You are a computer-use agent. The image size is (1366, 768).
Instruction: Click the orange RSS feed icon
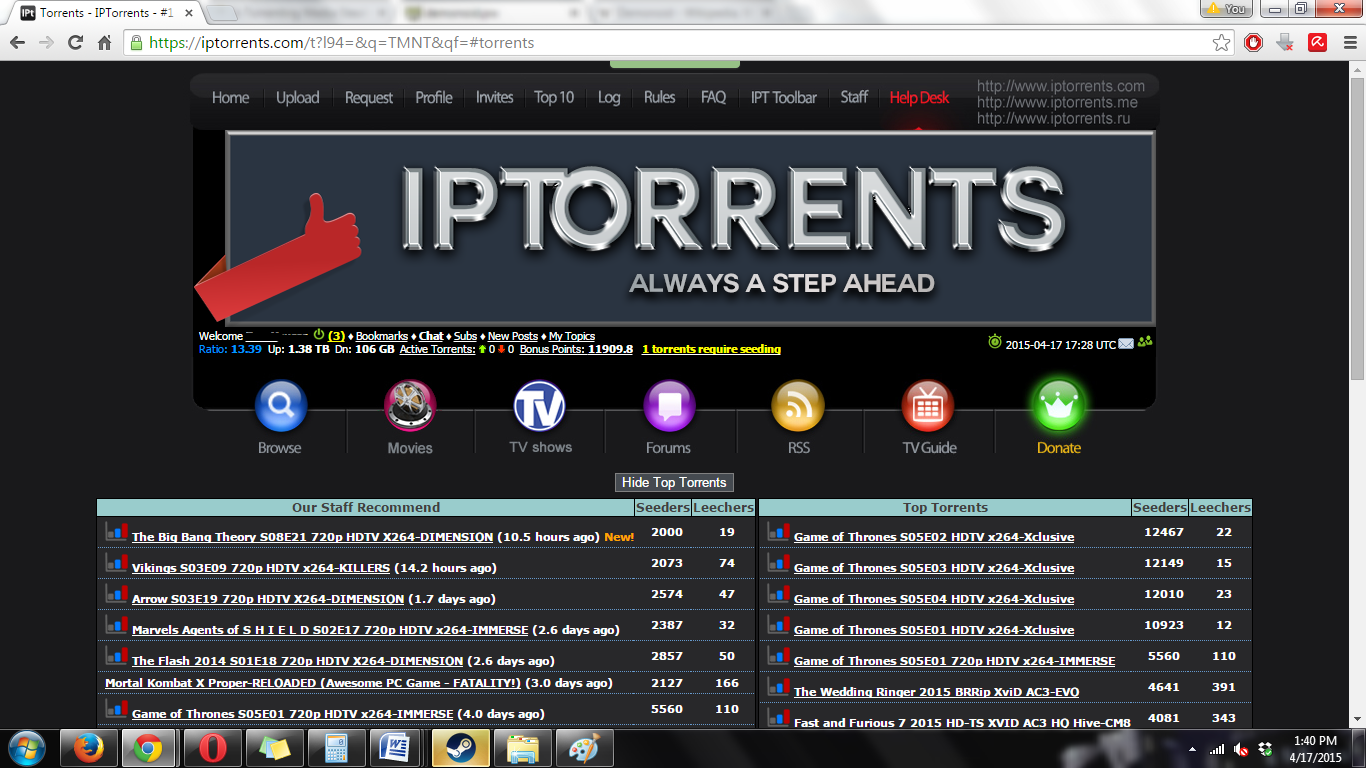click(x=798, y=404)
